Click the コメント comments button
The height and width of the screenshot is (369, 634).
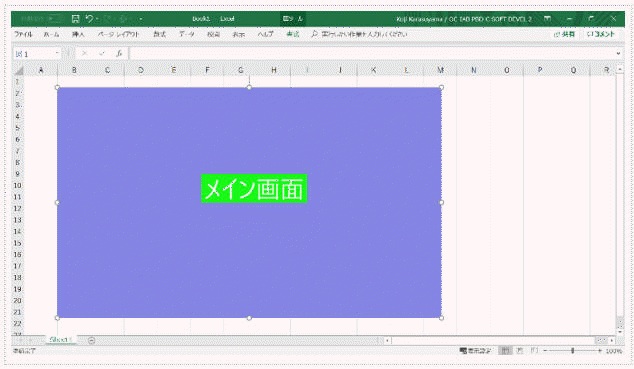[600, 34]
